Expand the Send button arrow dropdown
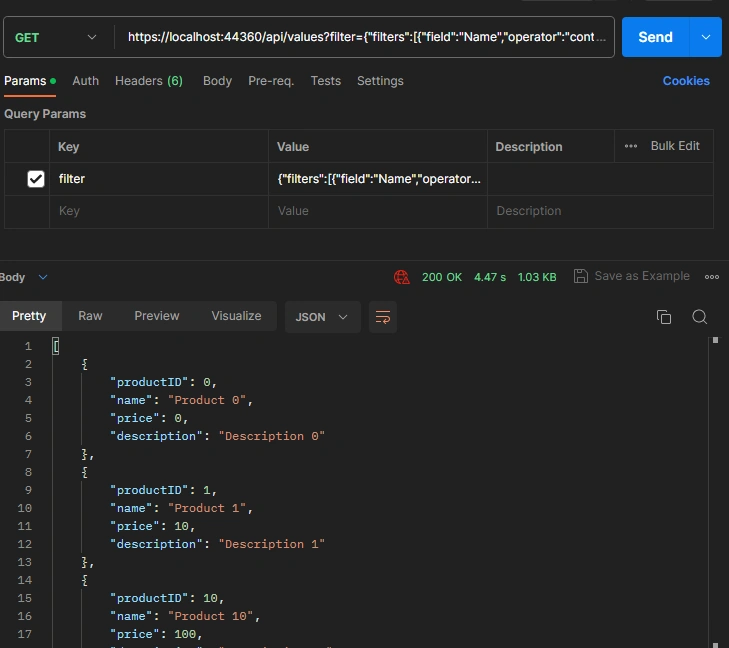This screenshot has height=648, width=729. (x=705, y=37)
